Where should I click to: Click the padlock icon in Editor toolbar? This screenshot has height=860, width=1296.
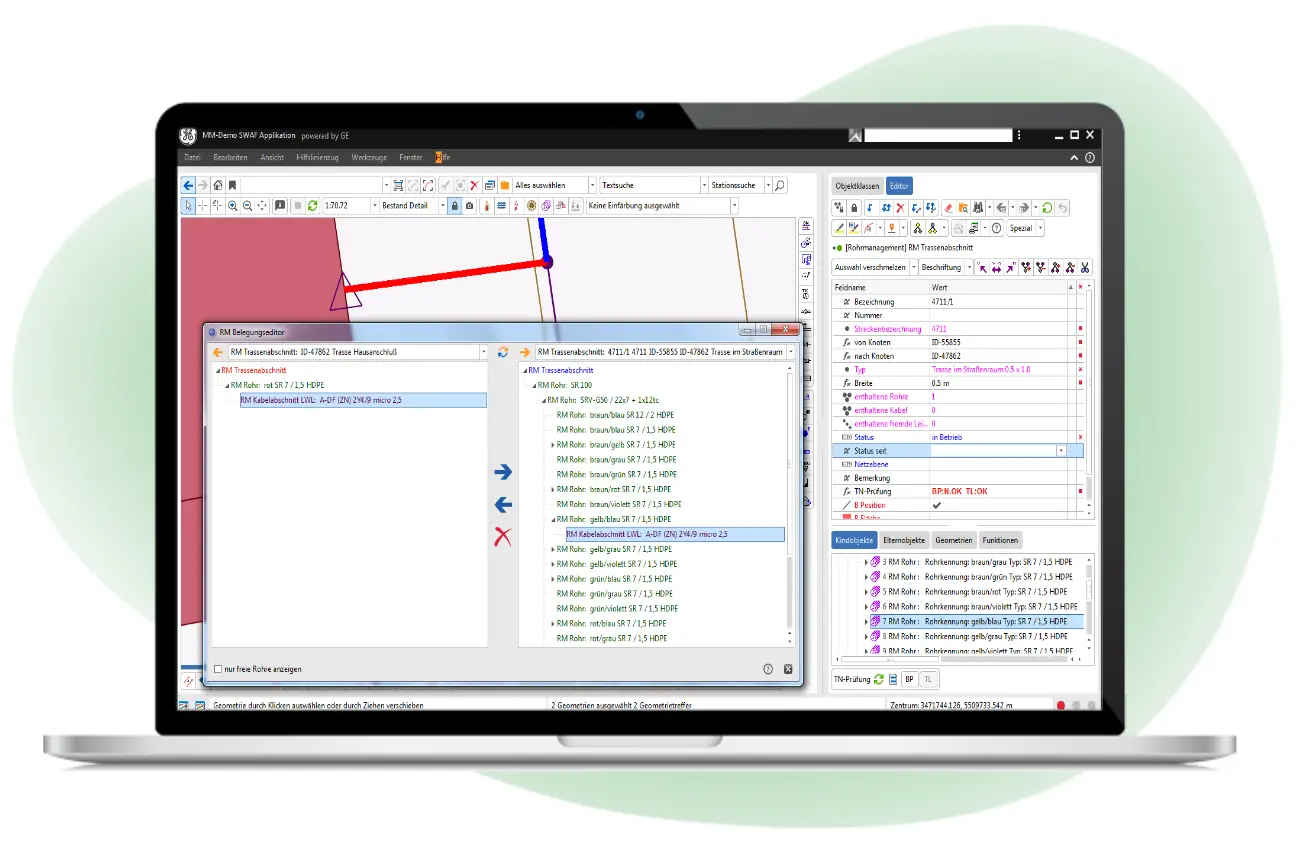(x=853, y=208)
